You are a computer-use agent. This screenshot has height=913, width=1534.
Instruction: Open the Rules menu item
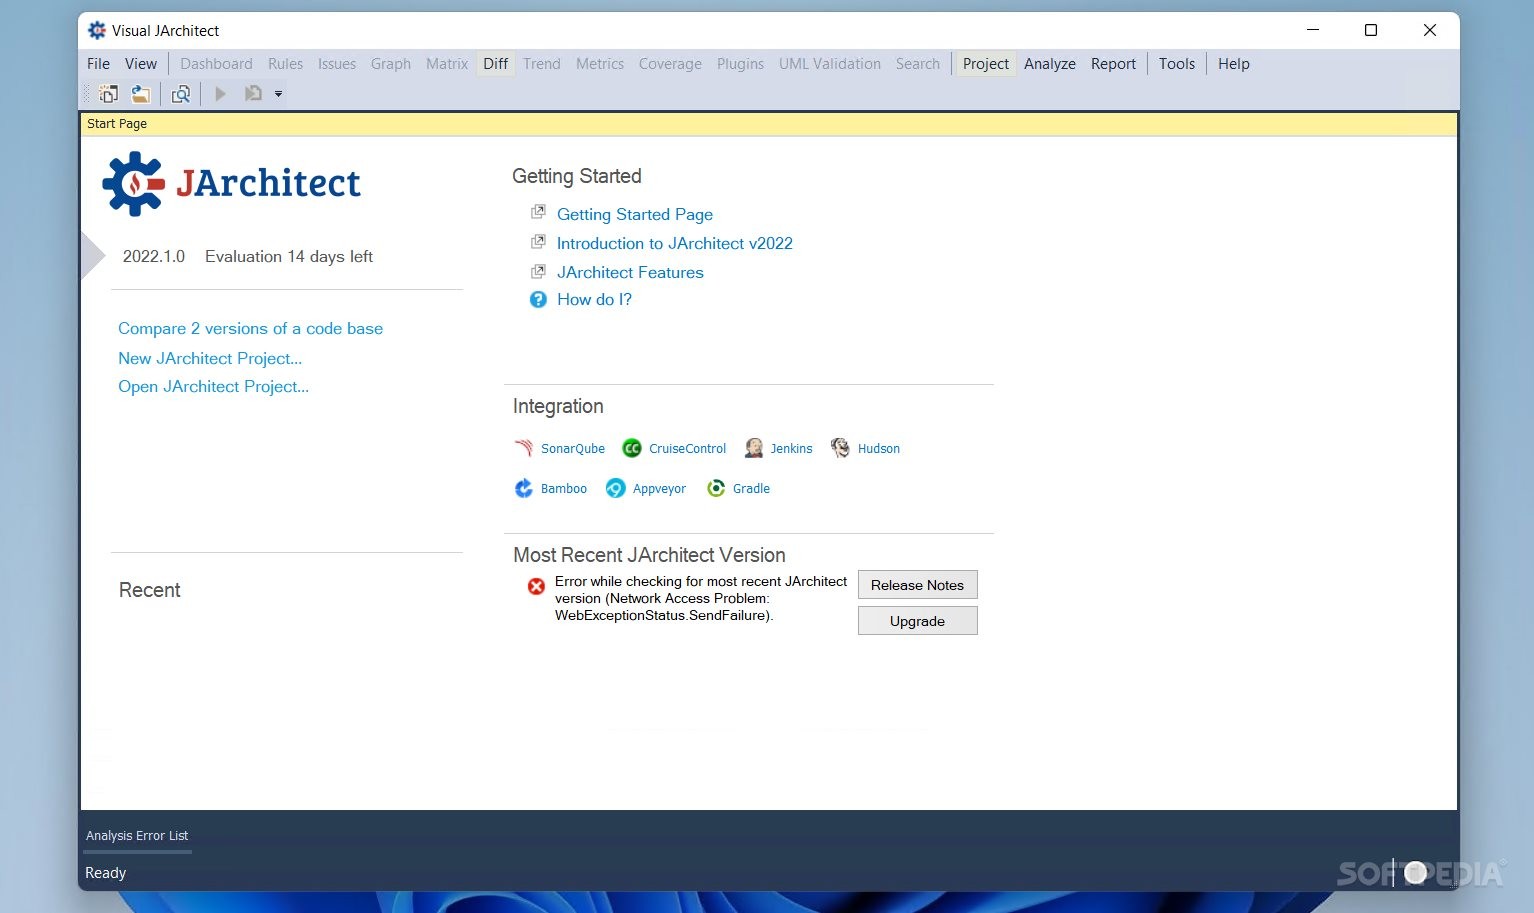pos(286,64)
